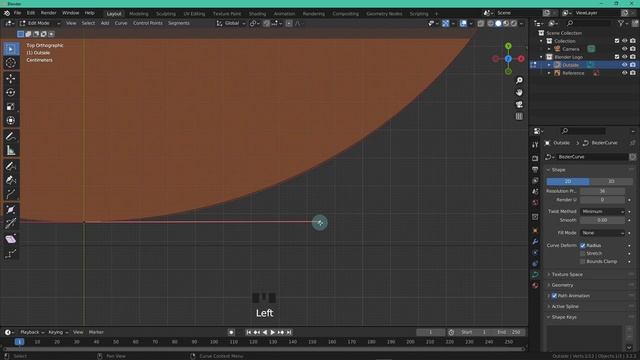
Task: Open Fill Mode None dropdown
Action: click(x=602, y=233)
